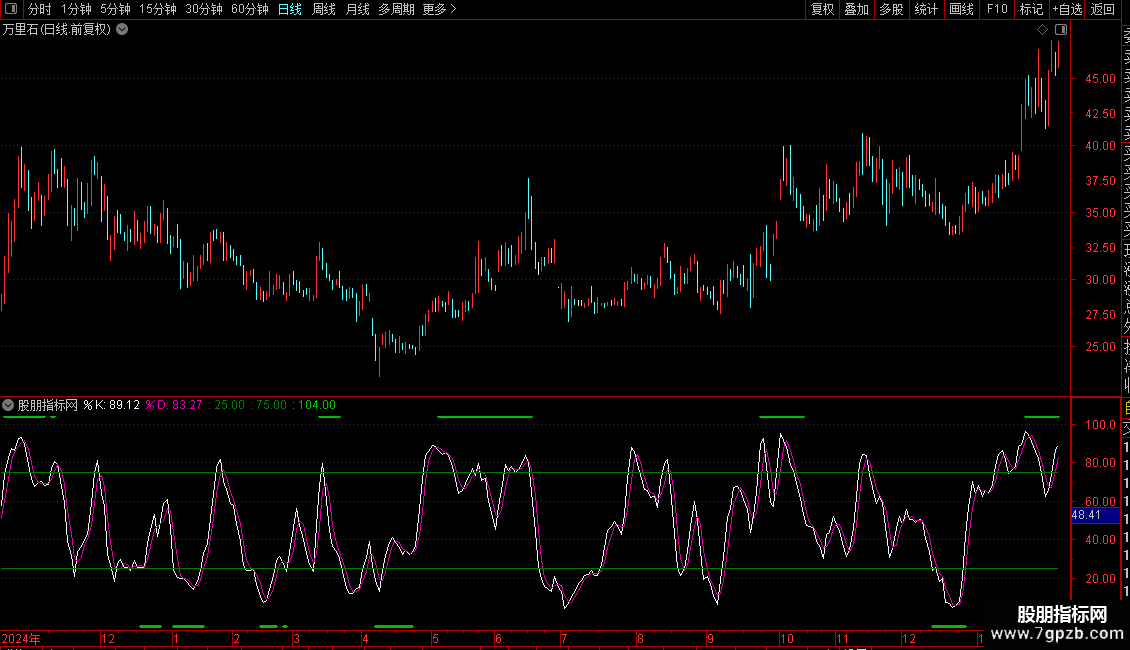Click the 万里石(日线.前复权) chart title
1130x650 pixels.
click(57, 30)
